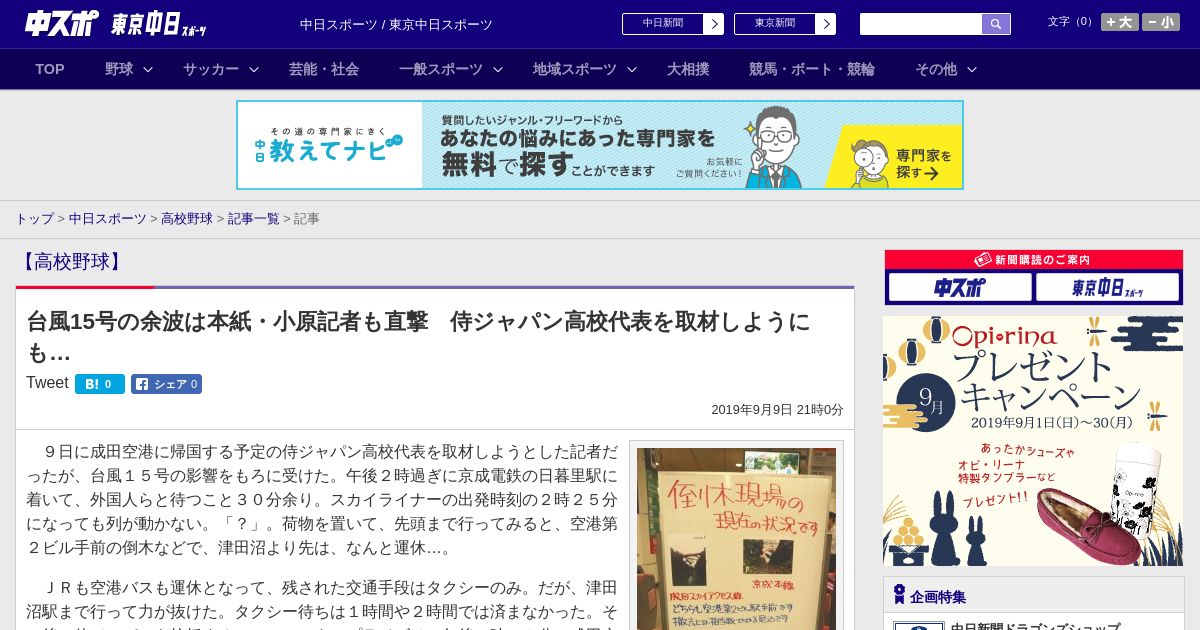The width and height of the screenshot is (1200, 630).
Task: Expand the 野球 dropdown chevron
Action: [x=148, y=69]
